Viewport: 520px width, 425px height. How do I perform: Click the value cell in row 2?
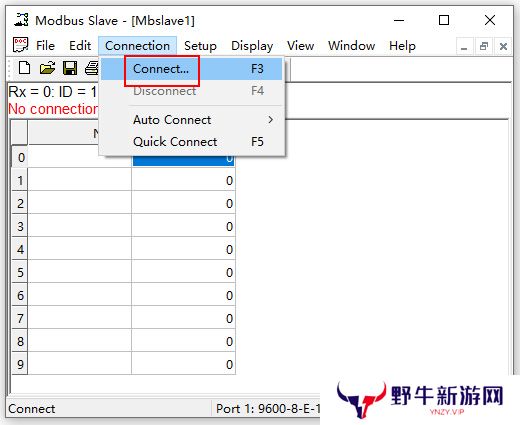tap(183, 203)
